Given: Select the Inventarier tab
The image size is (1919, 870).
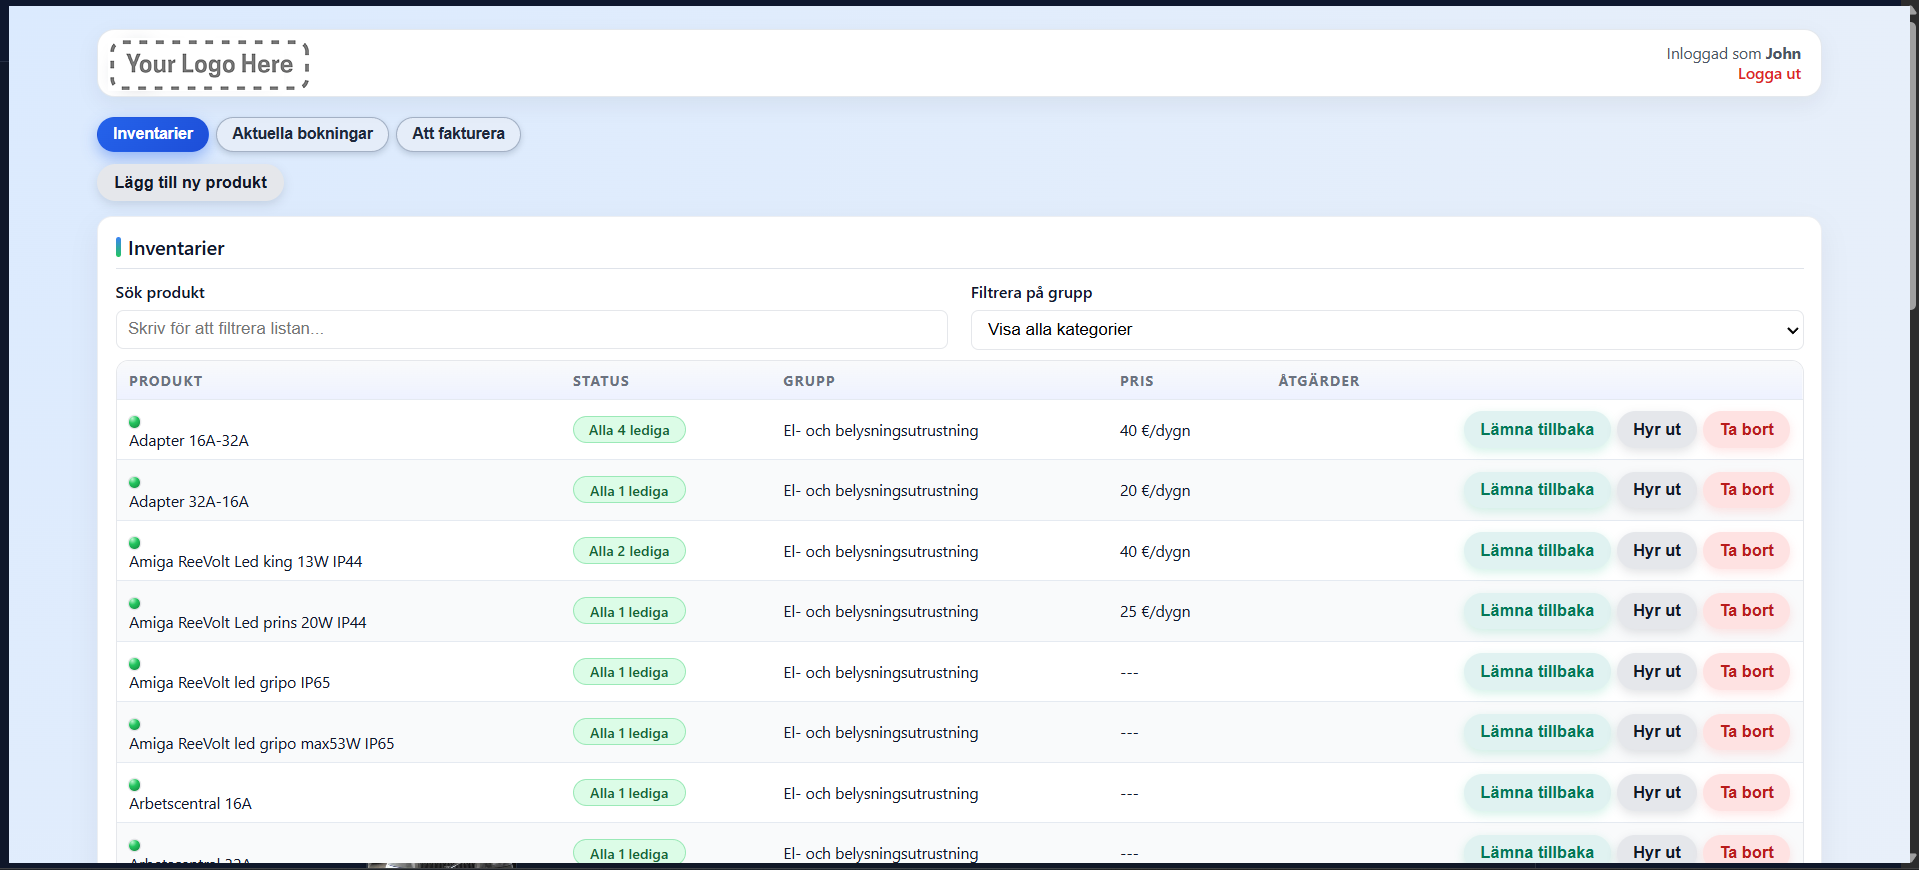Looking at the screenshot, I should coord(153,134).
